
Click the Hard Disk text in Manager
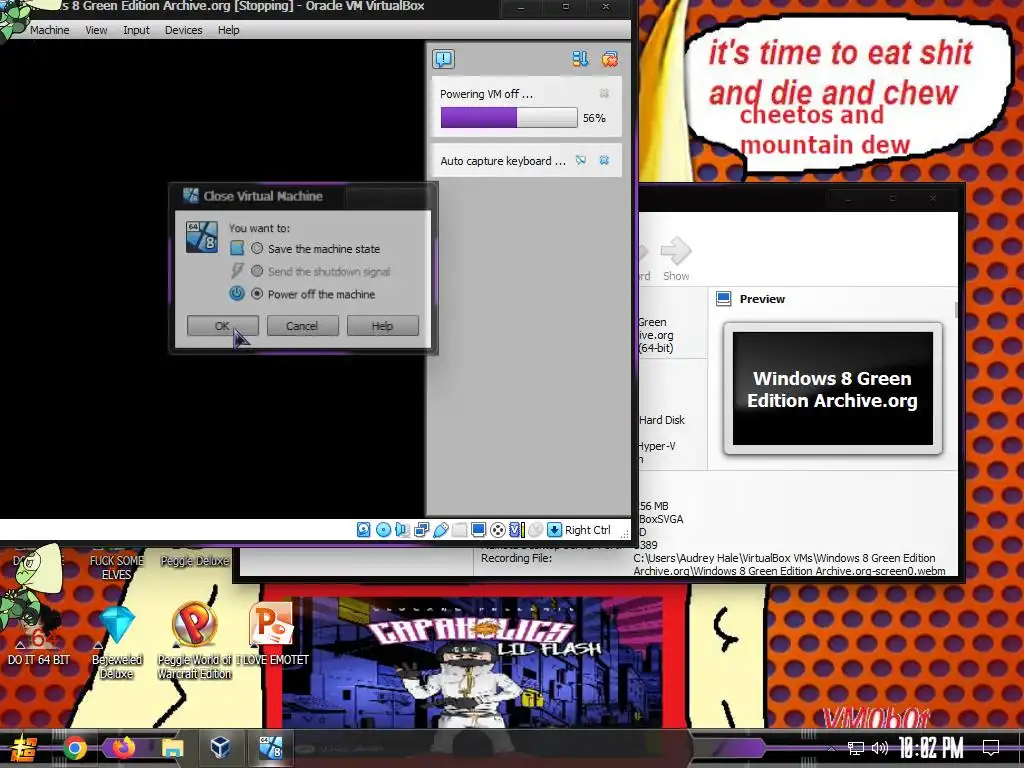(x=662, y=420)
